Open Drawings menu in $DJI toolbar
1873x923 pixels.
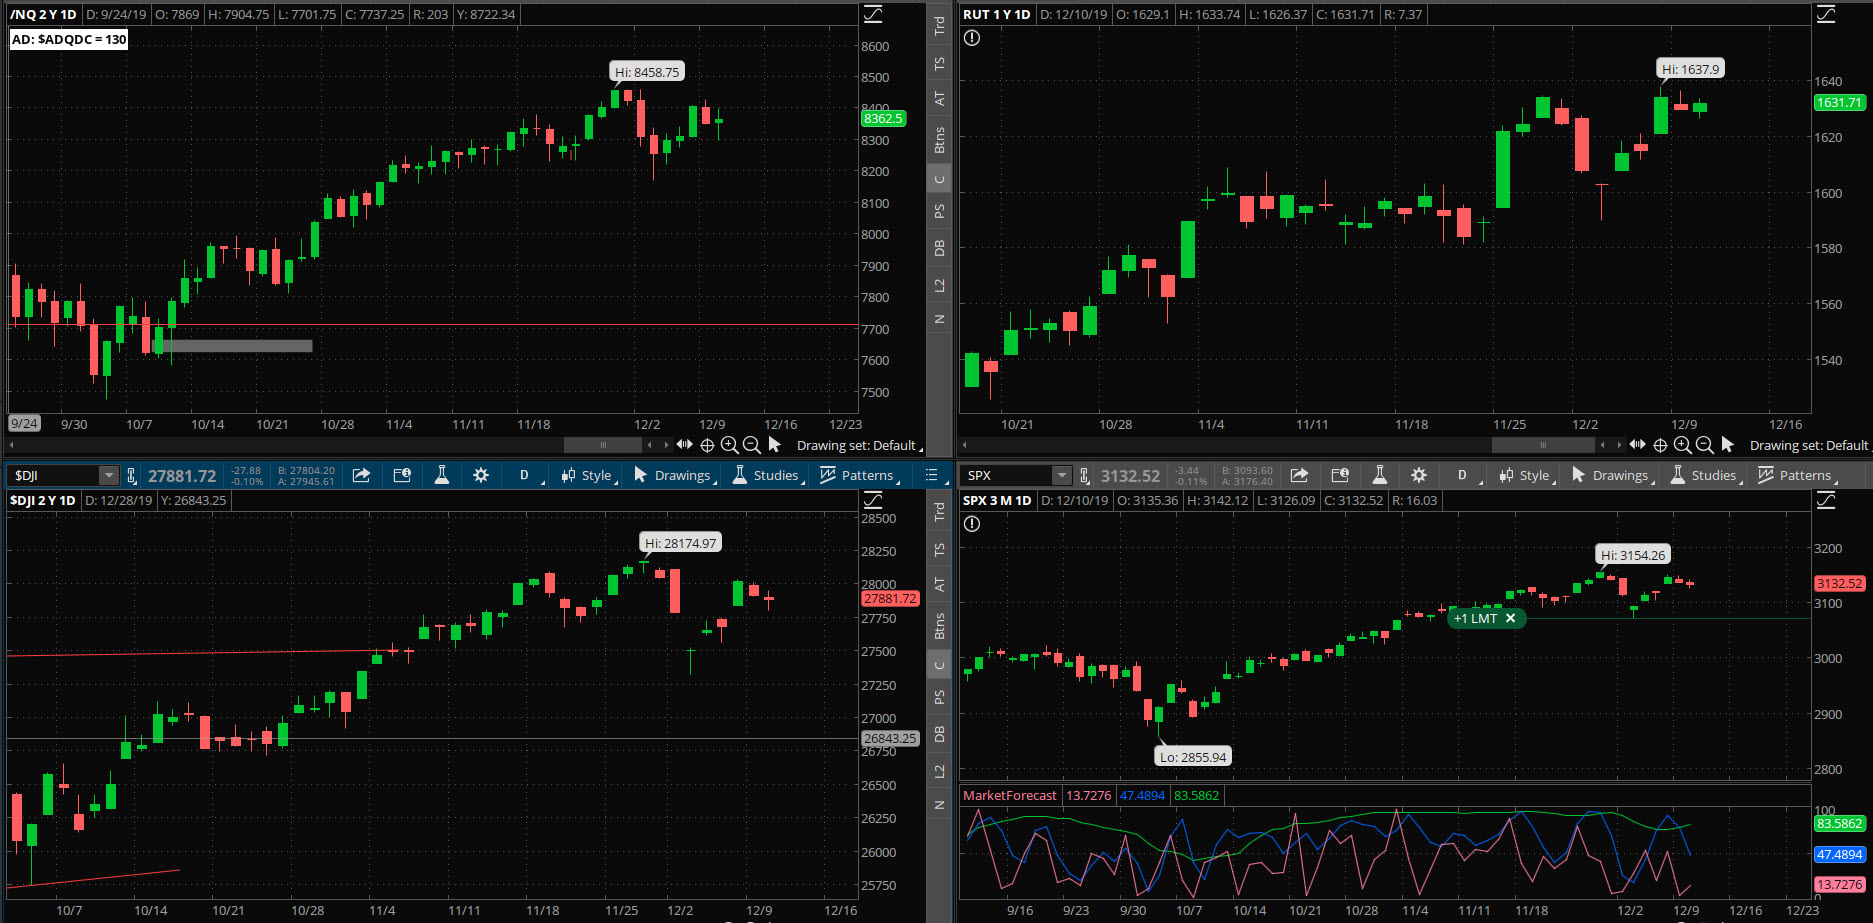pos(674,475)
